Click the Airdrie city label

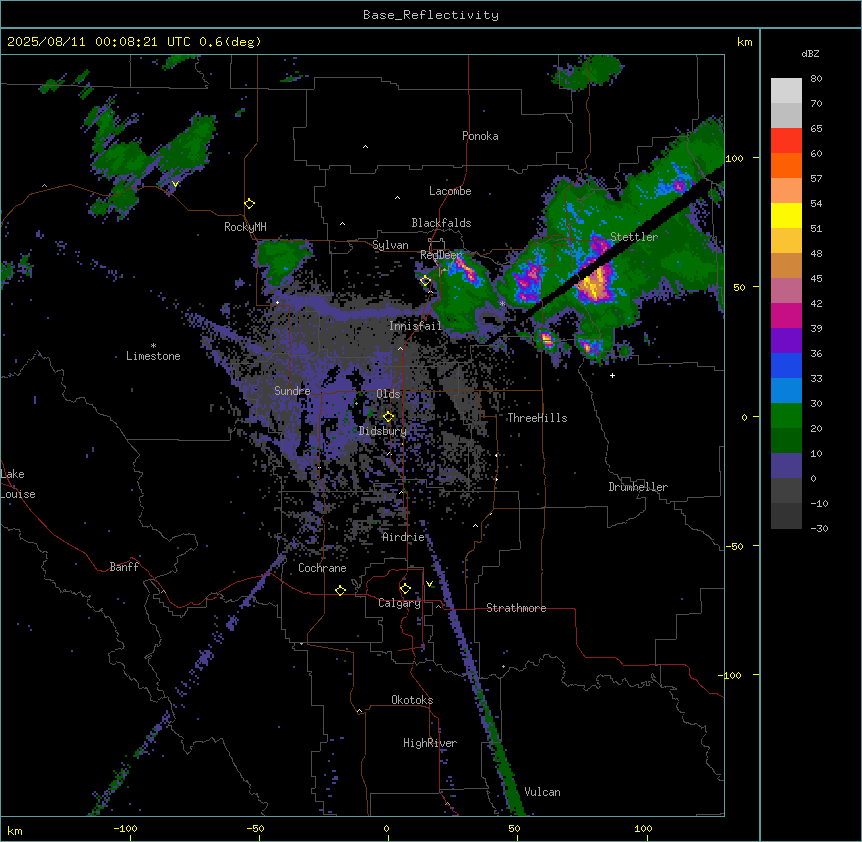403,537
